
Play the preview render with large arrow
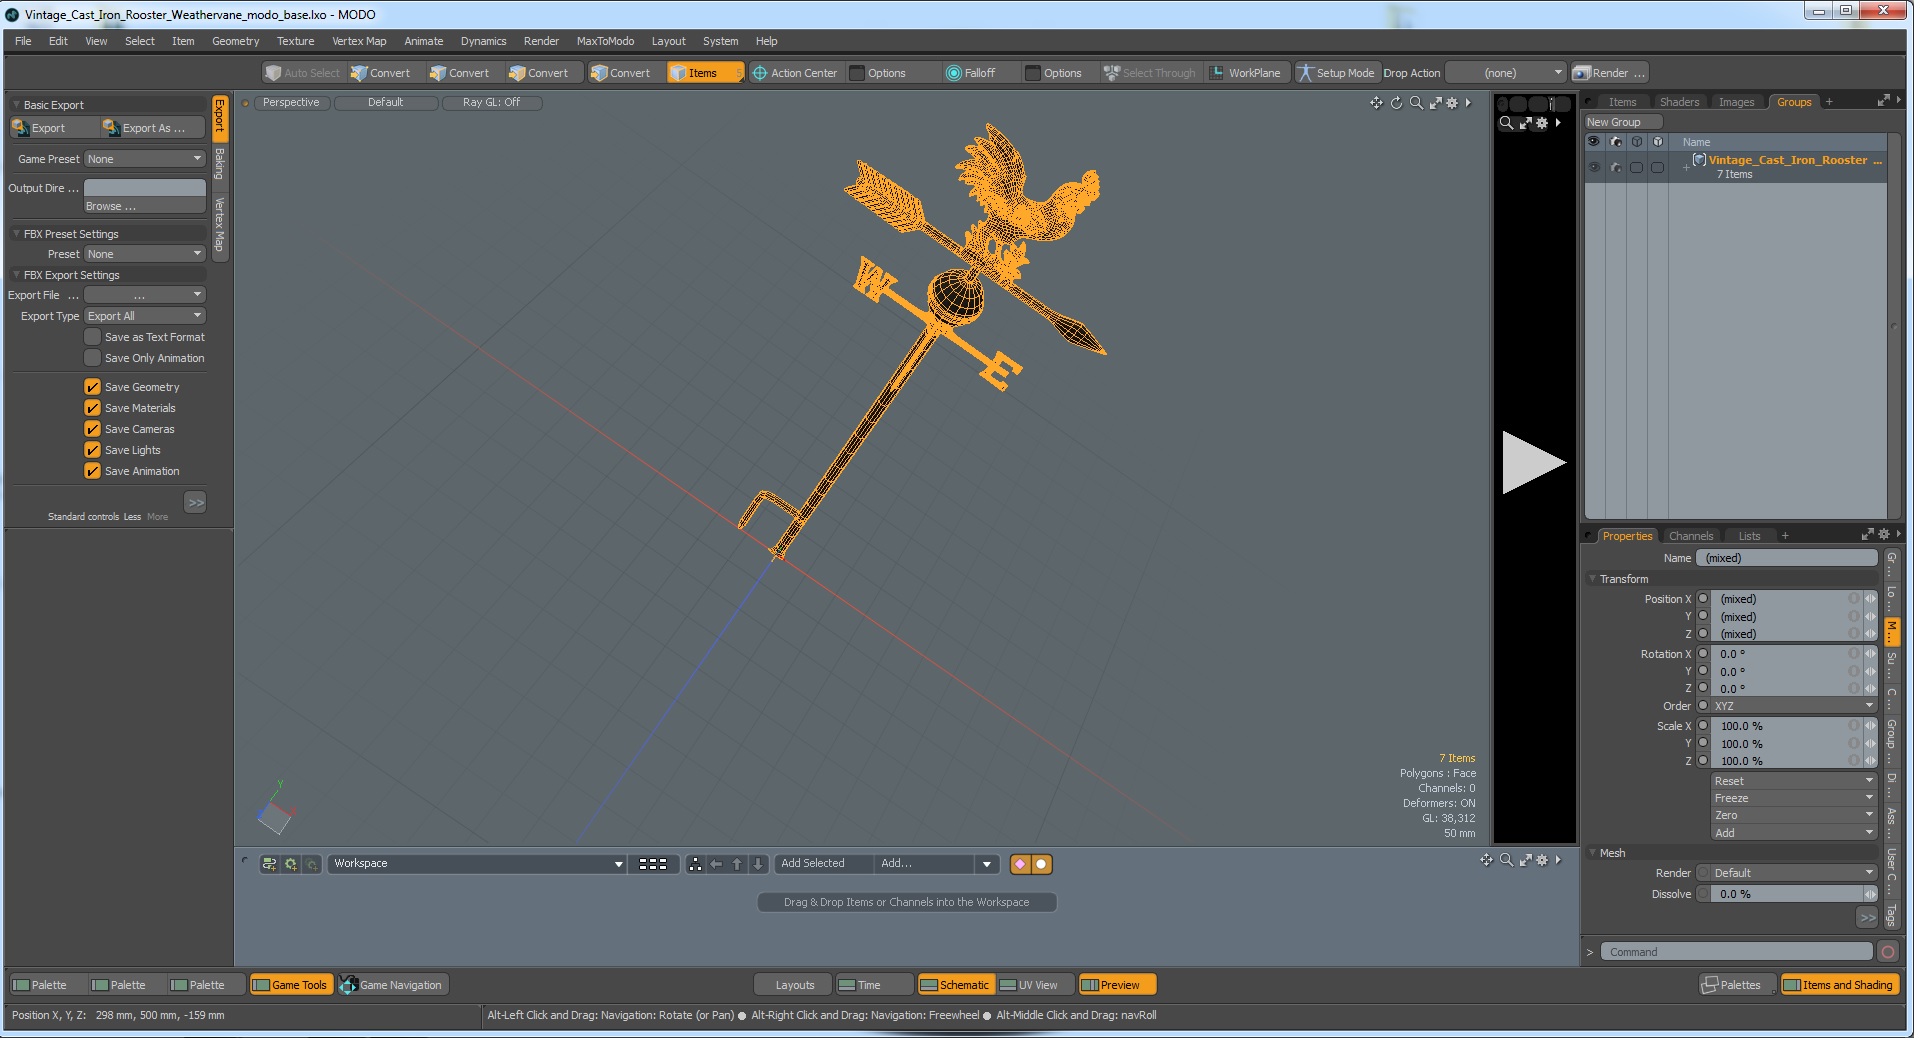point(1532,462)
